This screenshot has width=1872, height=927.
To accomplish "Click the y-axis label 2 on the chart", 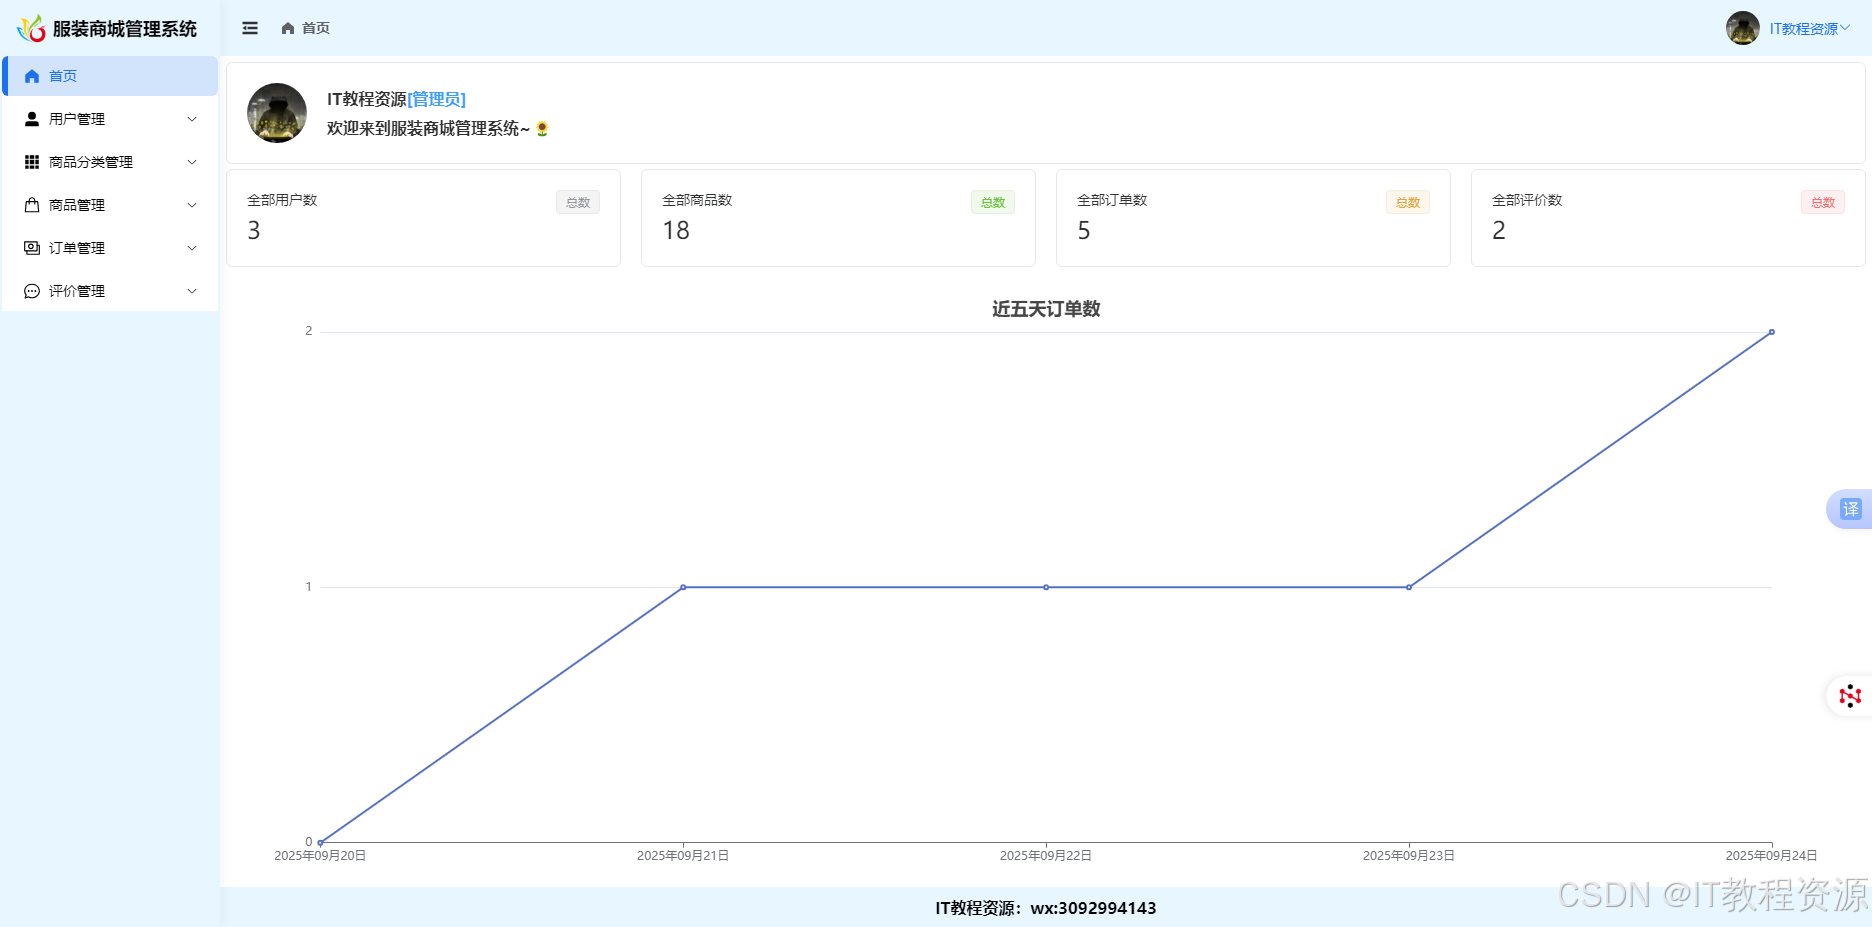I will (x=309, y=331).
